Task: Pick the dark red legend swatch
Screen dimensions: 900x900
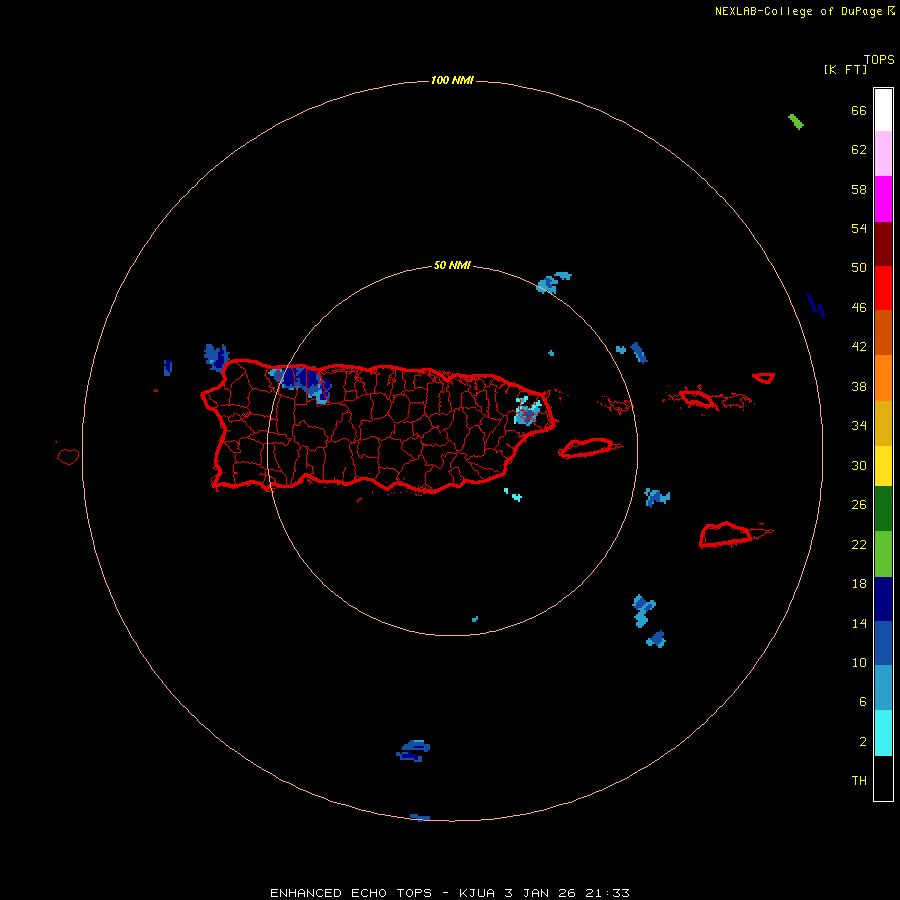Action: [883, 244]
